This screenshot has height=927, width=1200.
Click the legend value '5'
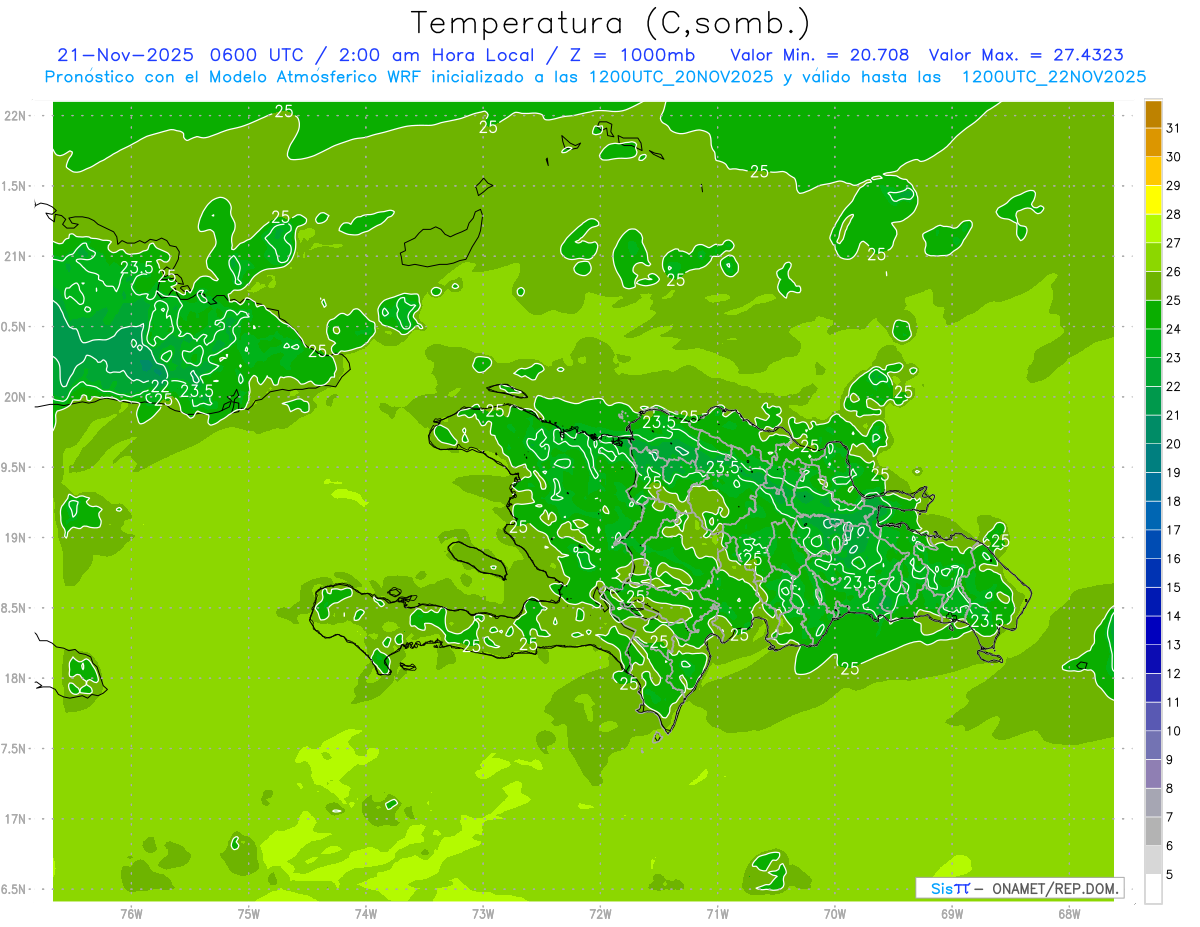tap(1170, 875)
